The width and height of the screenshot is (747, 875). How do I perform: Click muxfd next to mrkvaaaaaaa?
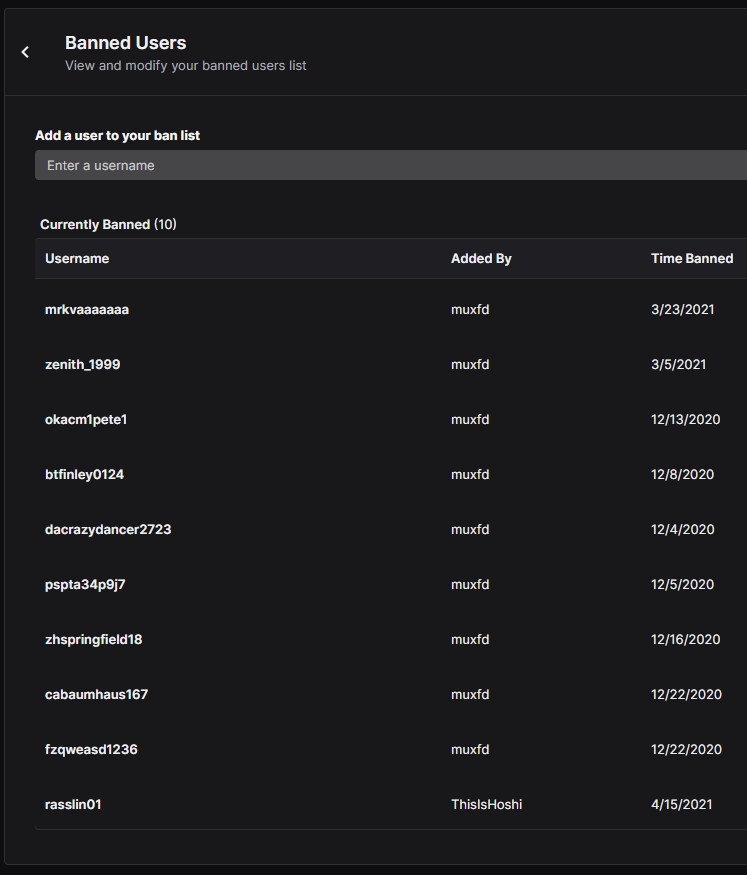[x=470, y=310]
